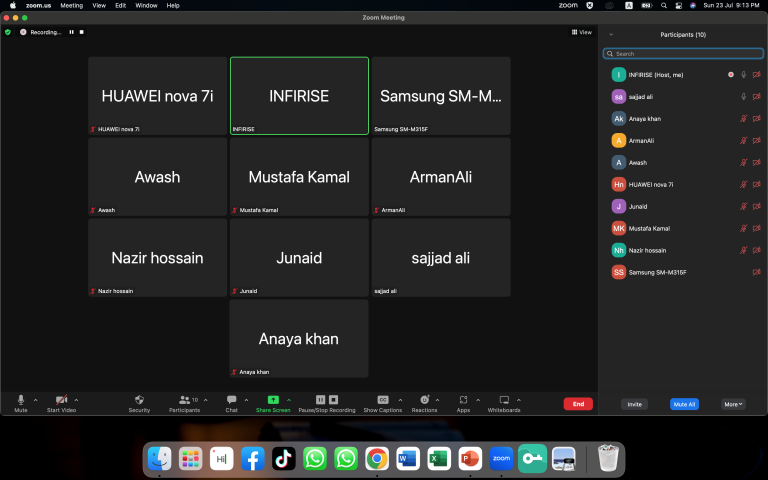Toggle muted microphone icon for ArmanAli

744,141
